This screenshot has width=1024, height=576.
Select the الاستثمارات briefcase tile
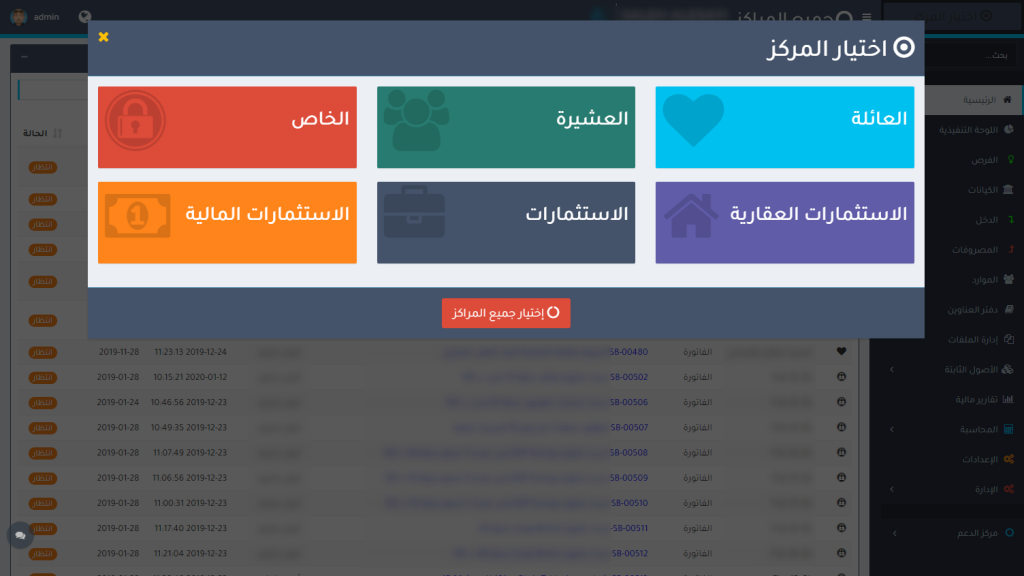pos(505,222)
